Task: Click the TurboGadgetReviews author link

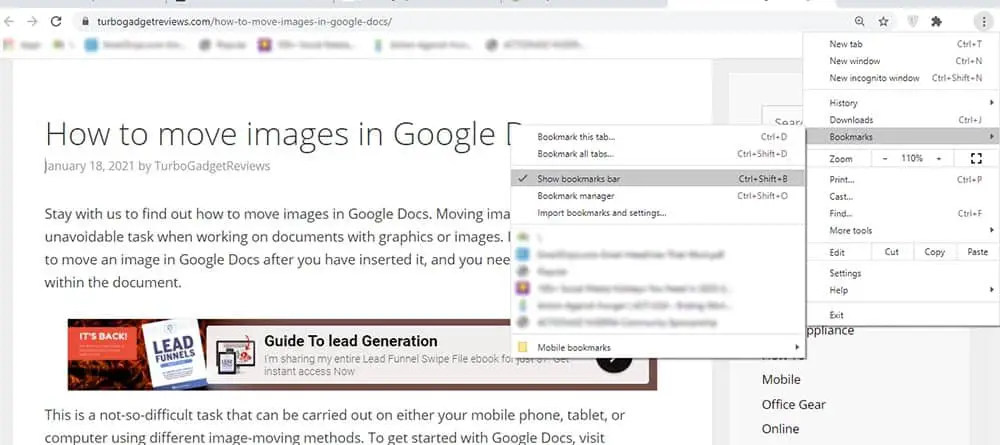Action: (212, 166)
